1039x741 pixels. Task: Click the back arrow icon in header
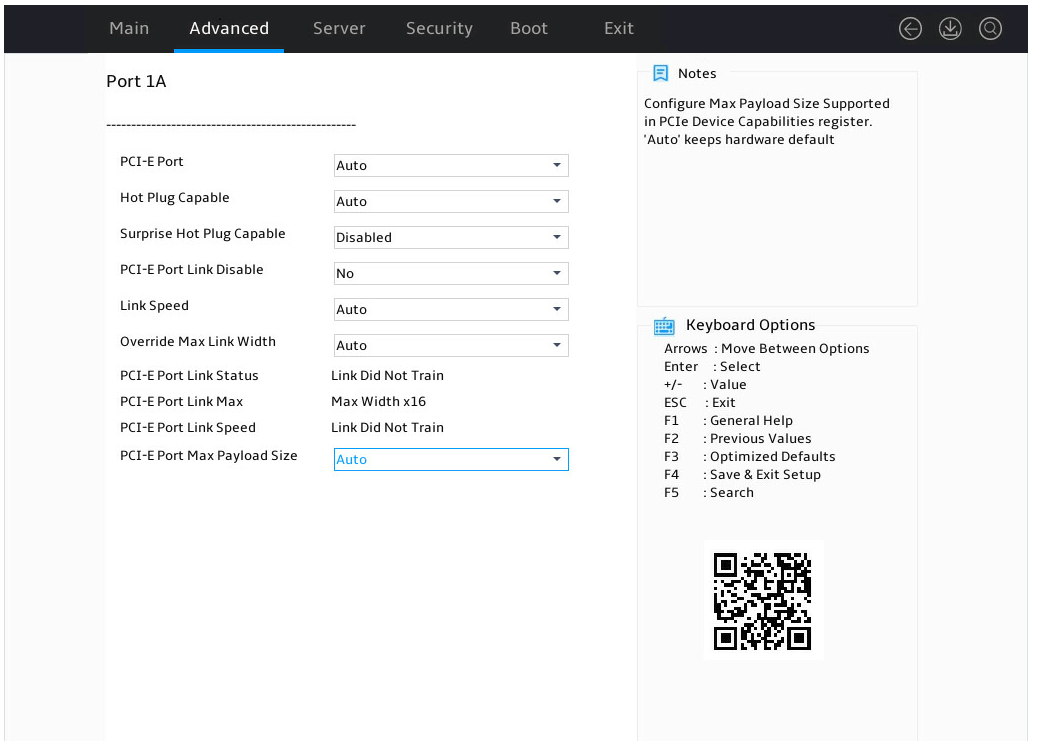click(x=910, y=28)
